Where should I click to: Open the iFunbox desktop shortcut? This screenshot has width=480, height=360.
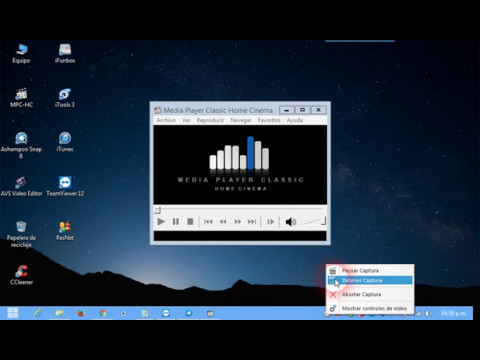[65, 53]
